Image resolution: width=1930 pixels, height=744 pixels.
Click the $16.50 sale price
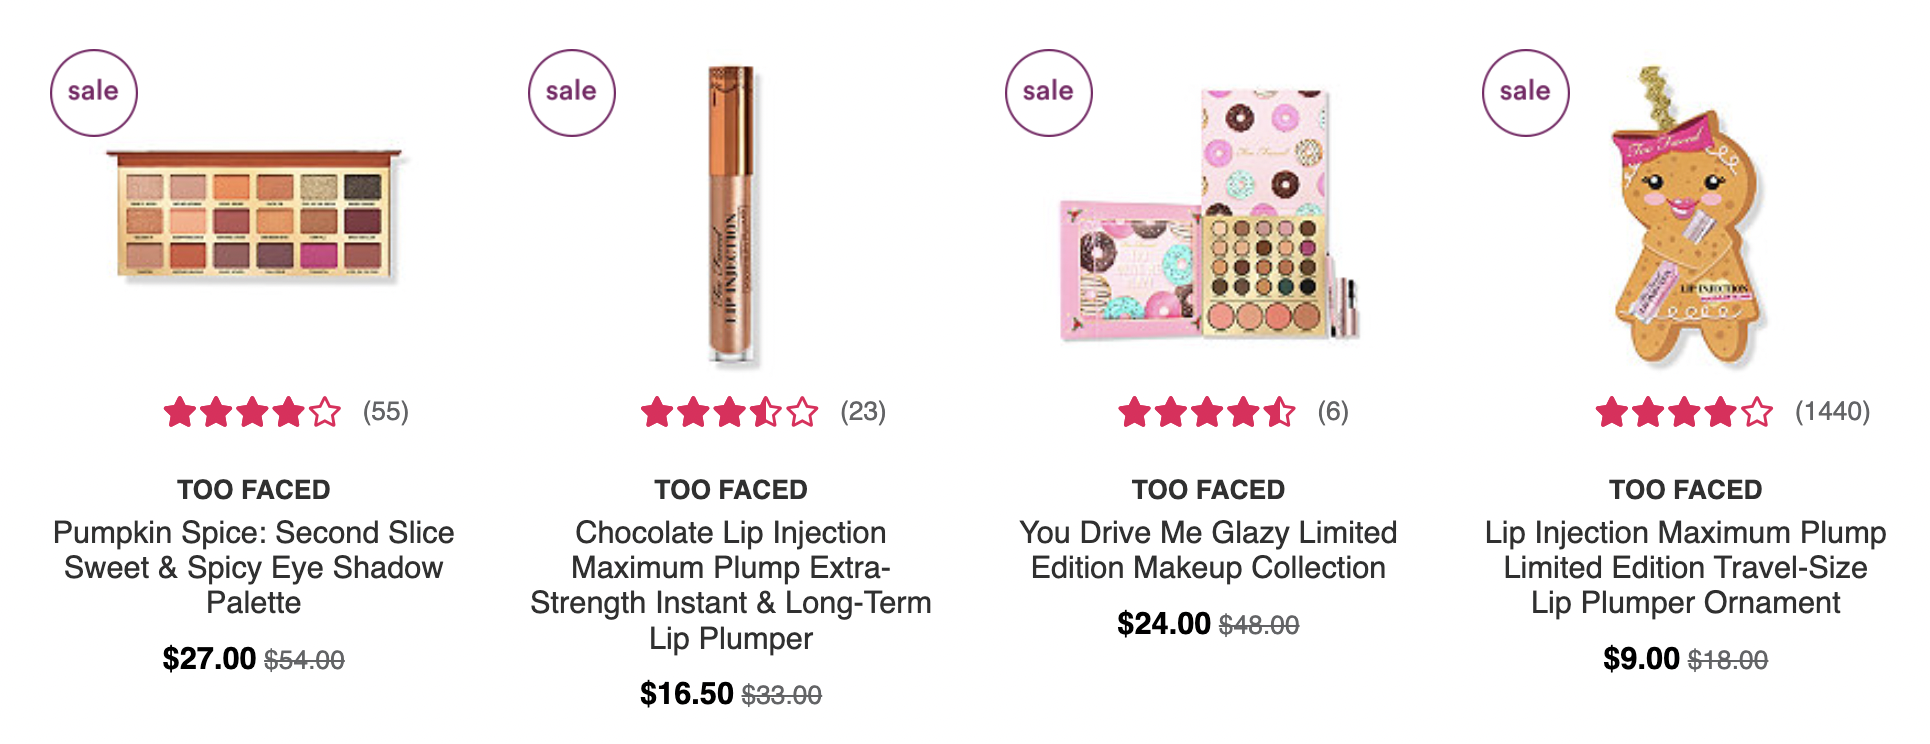687,694
